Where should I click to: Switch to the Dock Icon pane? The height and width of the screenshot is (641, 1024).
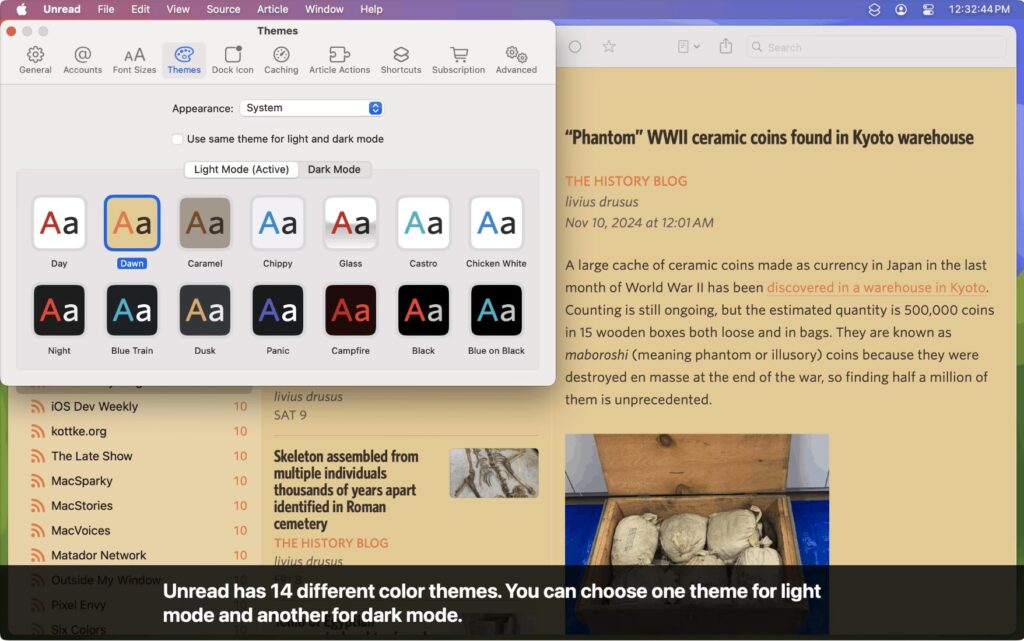232,58
